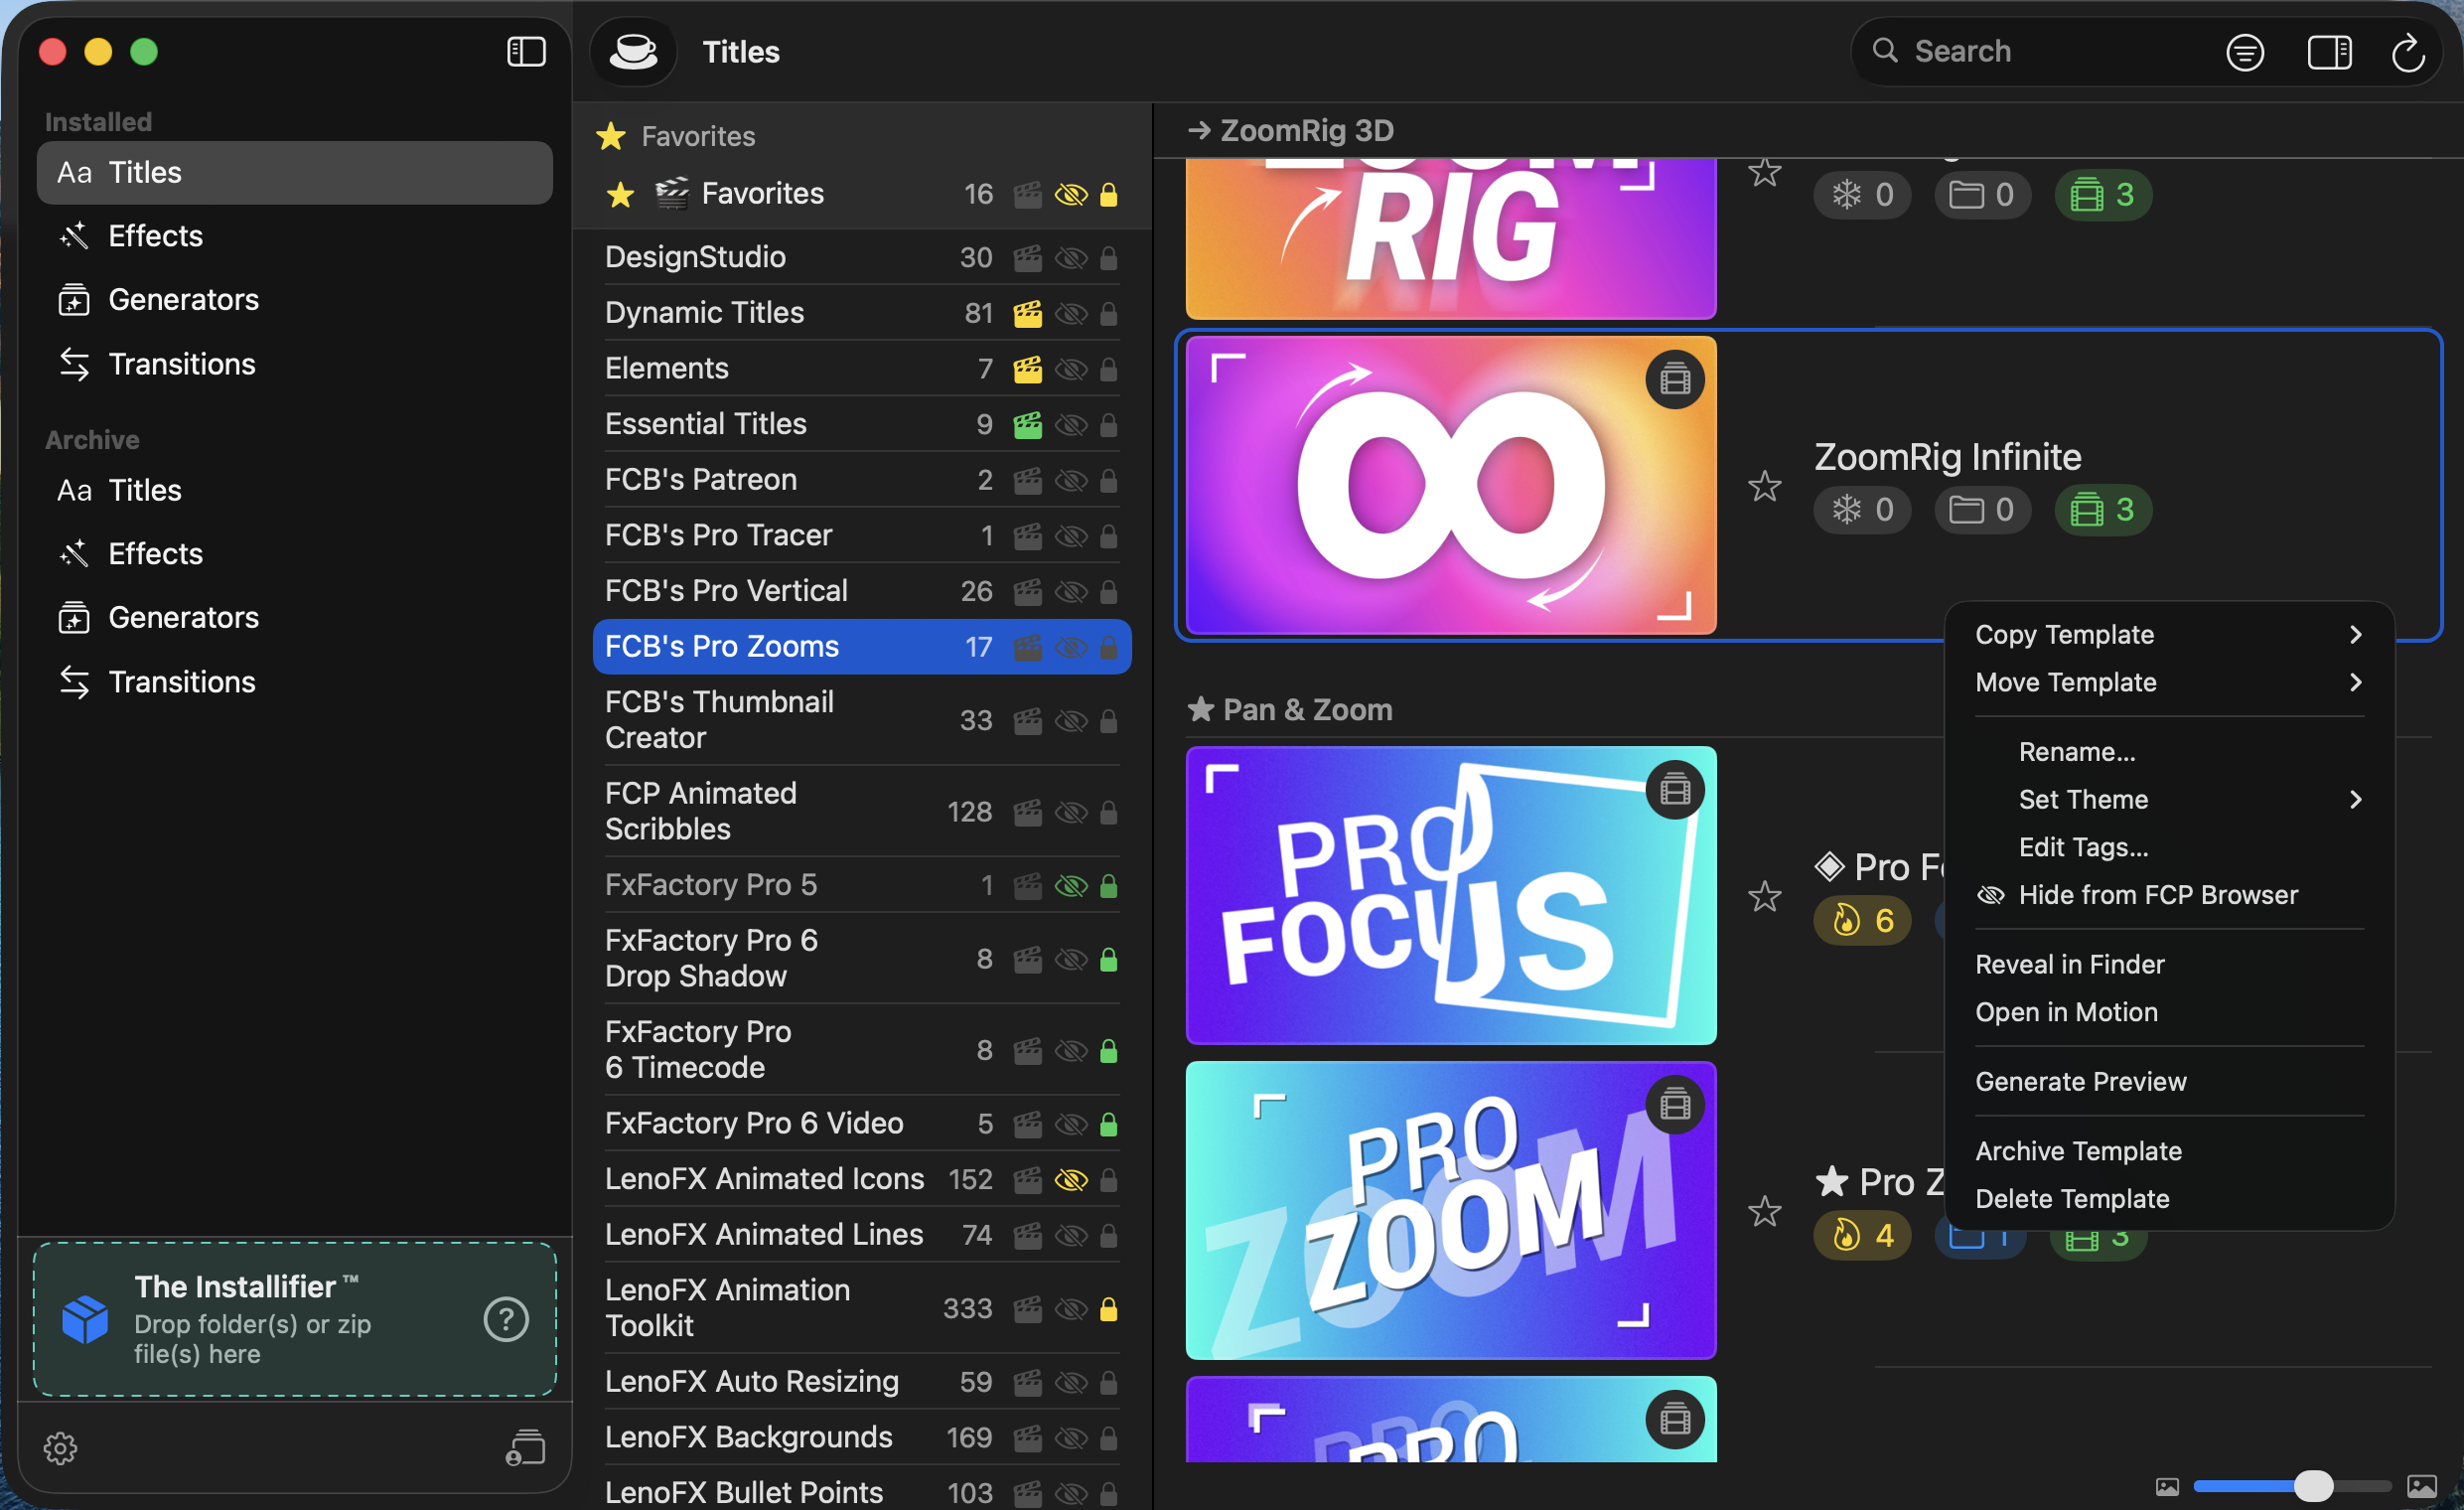The width and height of the screenshot is (2464, 1510).
Task: Click the refresh arrow icon
Action: click(2408, 51)
